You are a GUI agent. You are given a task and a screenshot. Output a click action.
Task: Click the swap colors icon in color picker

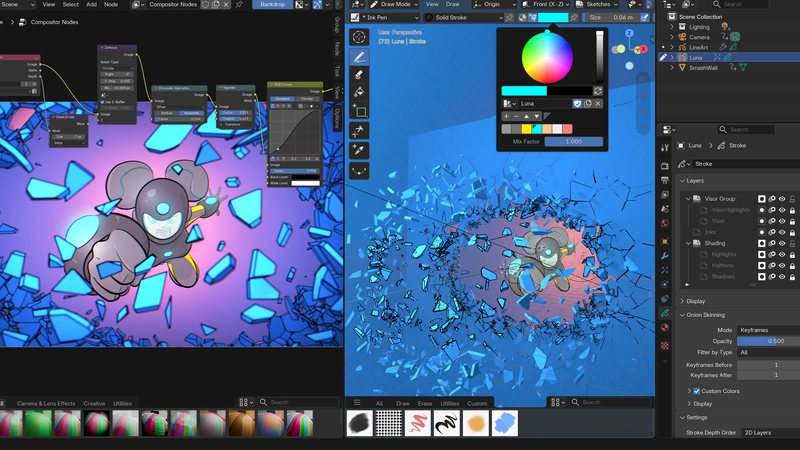coord(597,91)
